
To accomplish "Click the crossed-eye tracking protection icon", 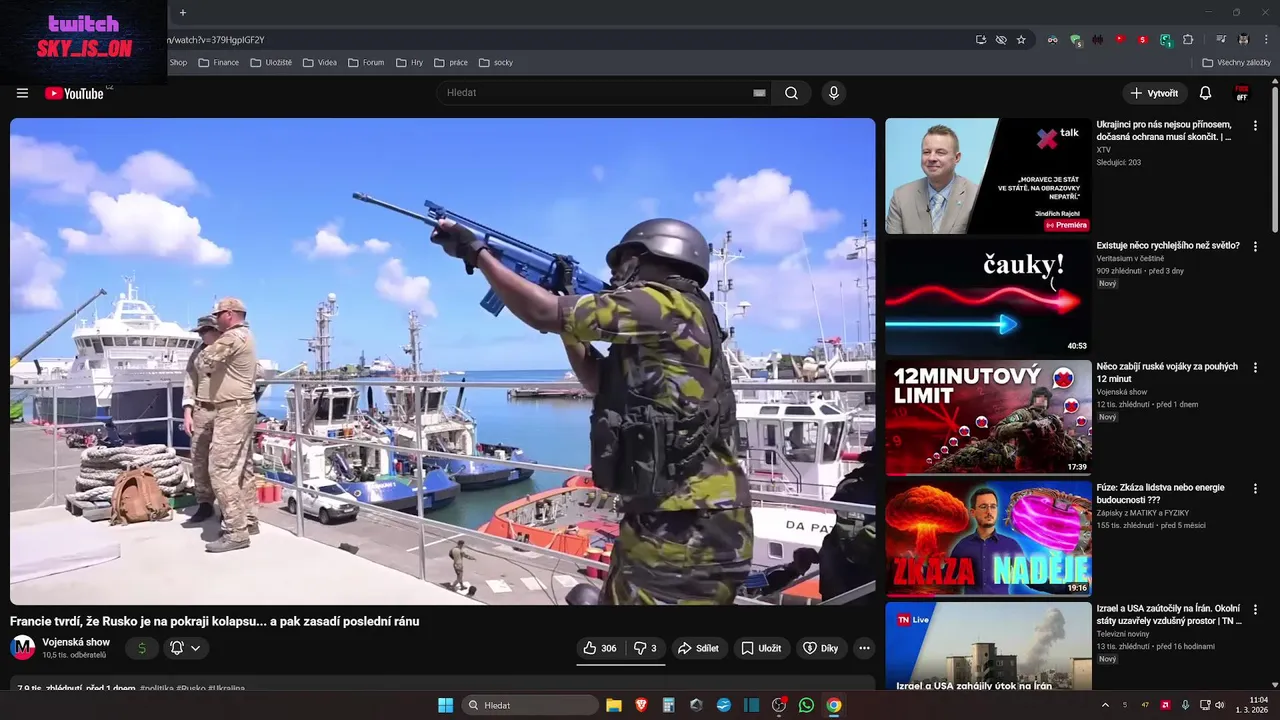I will tap(1001, 40).
